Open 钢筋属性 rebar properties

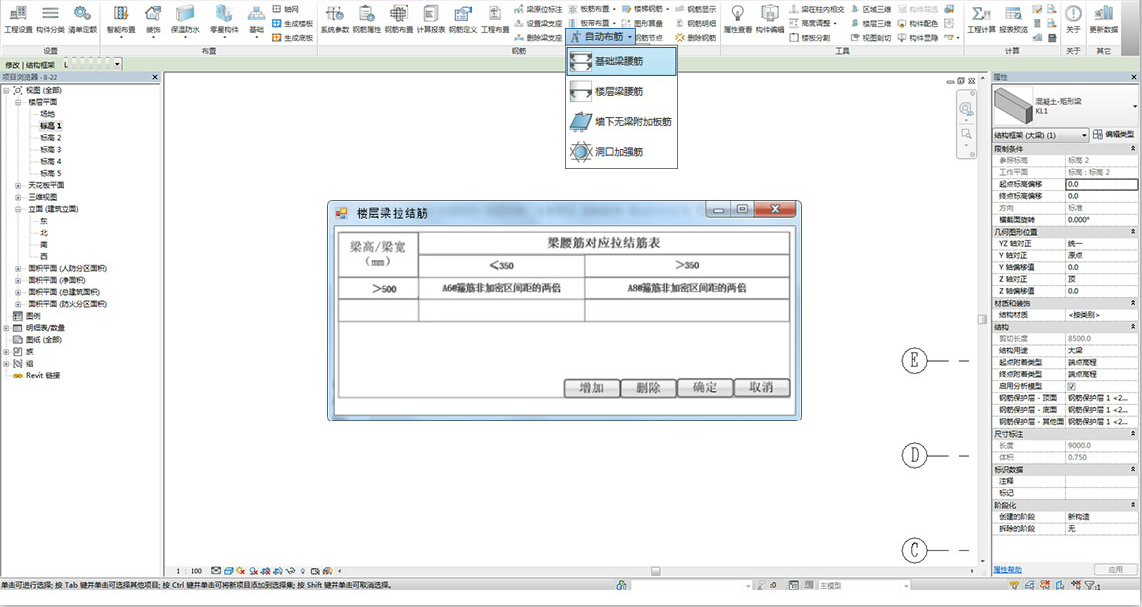click(x=365, y=17)
